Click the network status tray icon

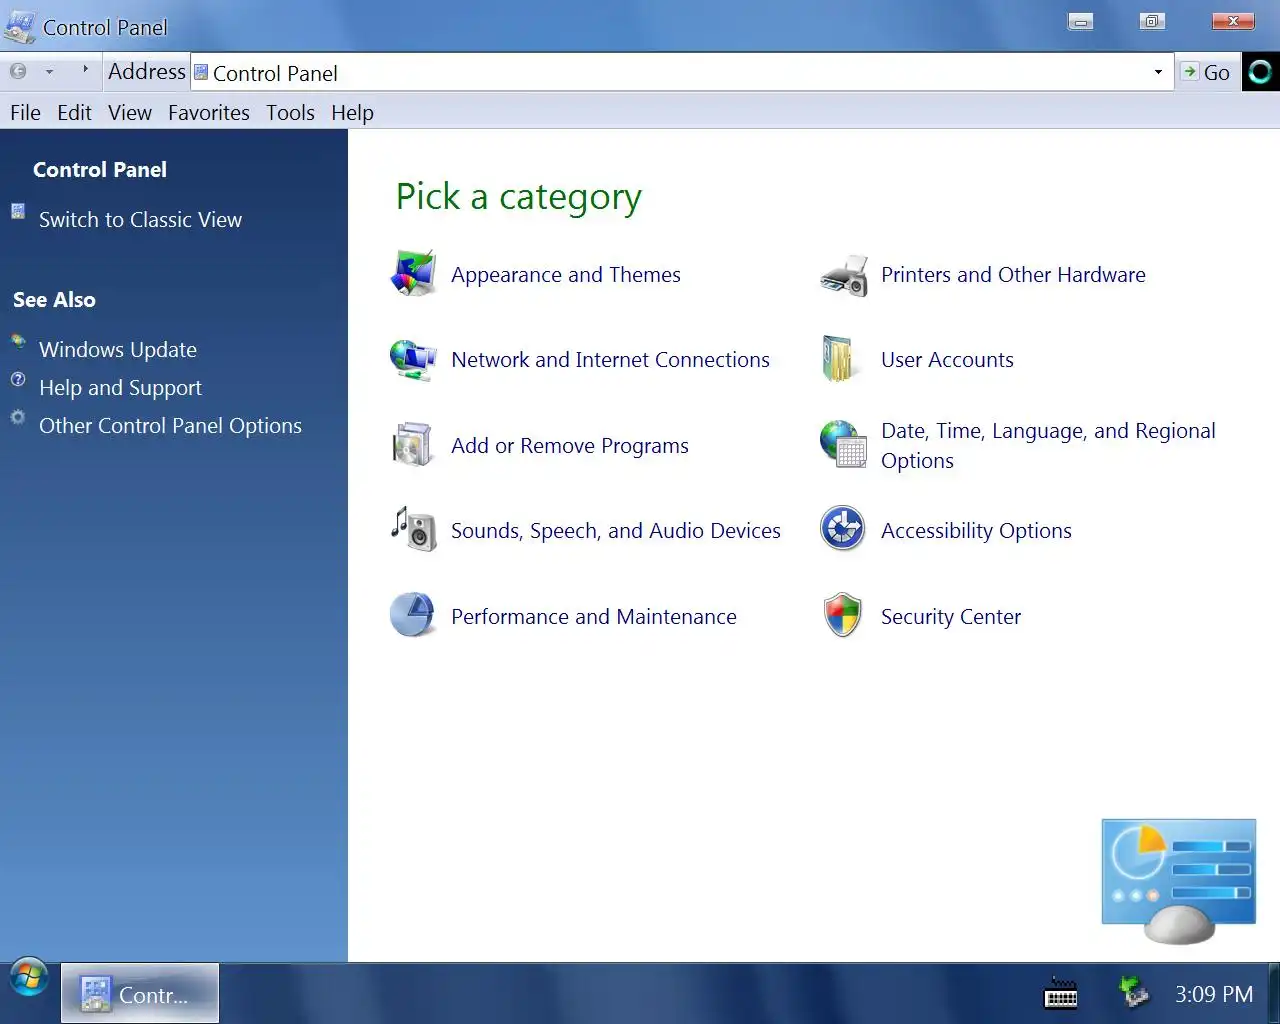click(1133, 992)
